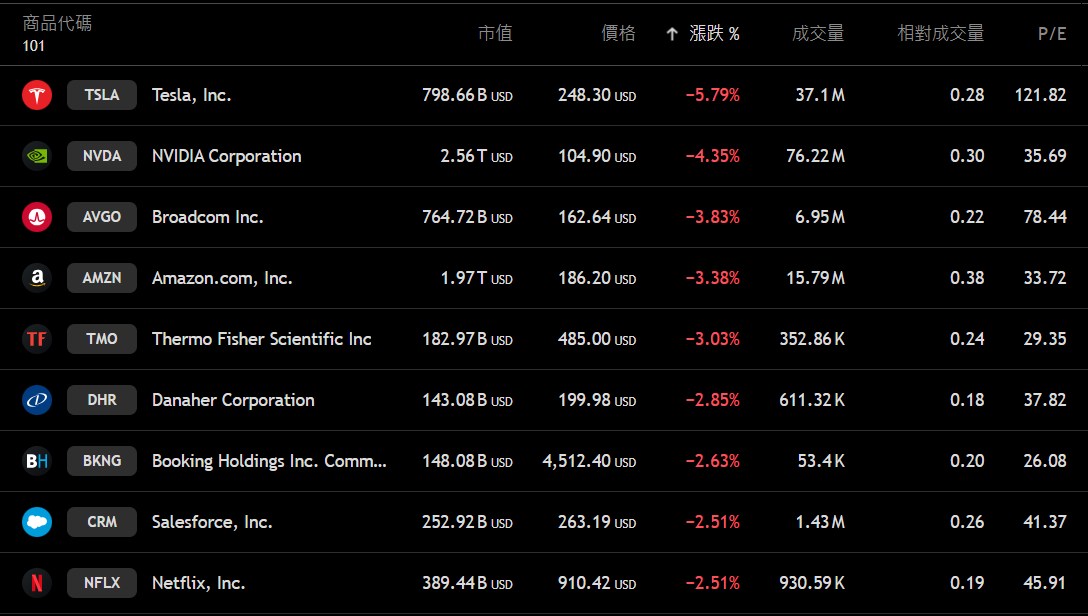This screenshot has height=616, width=1088.
Task: Click the Danaher logo icon
Action: click(37, 400)
